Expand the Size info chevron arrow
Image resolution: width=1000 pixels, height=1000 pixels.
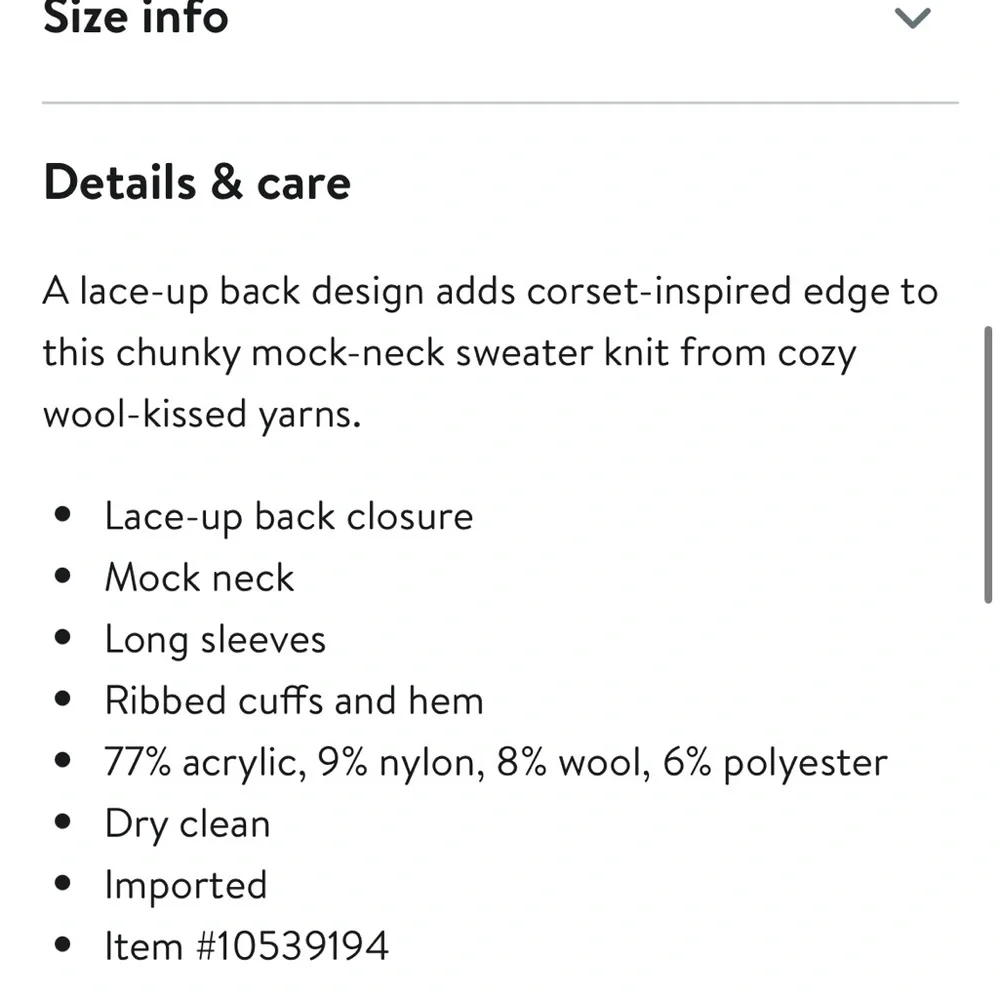912,18
